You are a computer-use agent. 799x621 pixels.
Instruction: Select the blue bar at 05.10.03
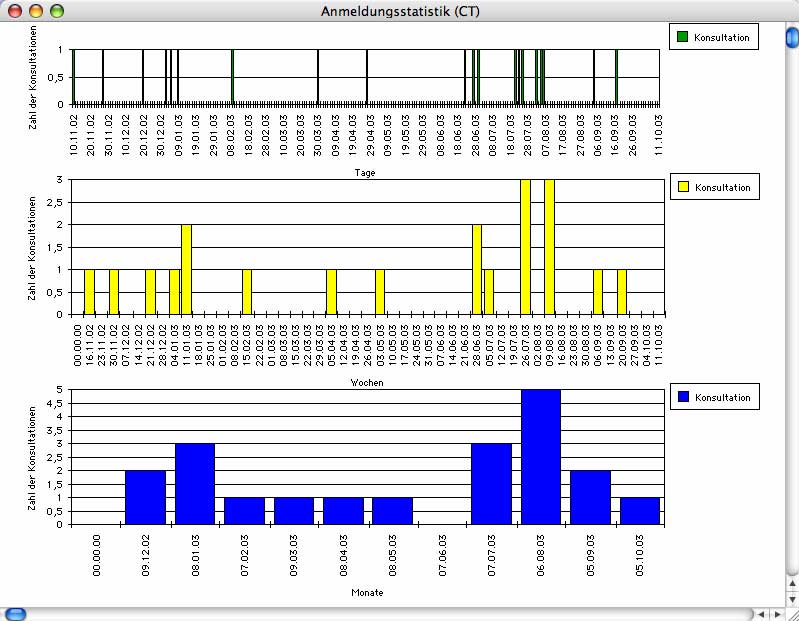[x=640, y=511]
